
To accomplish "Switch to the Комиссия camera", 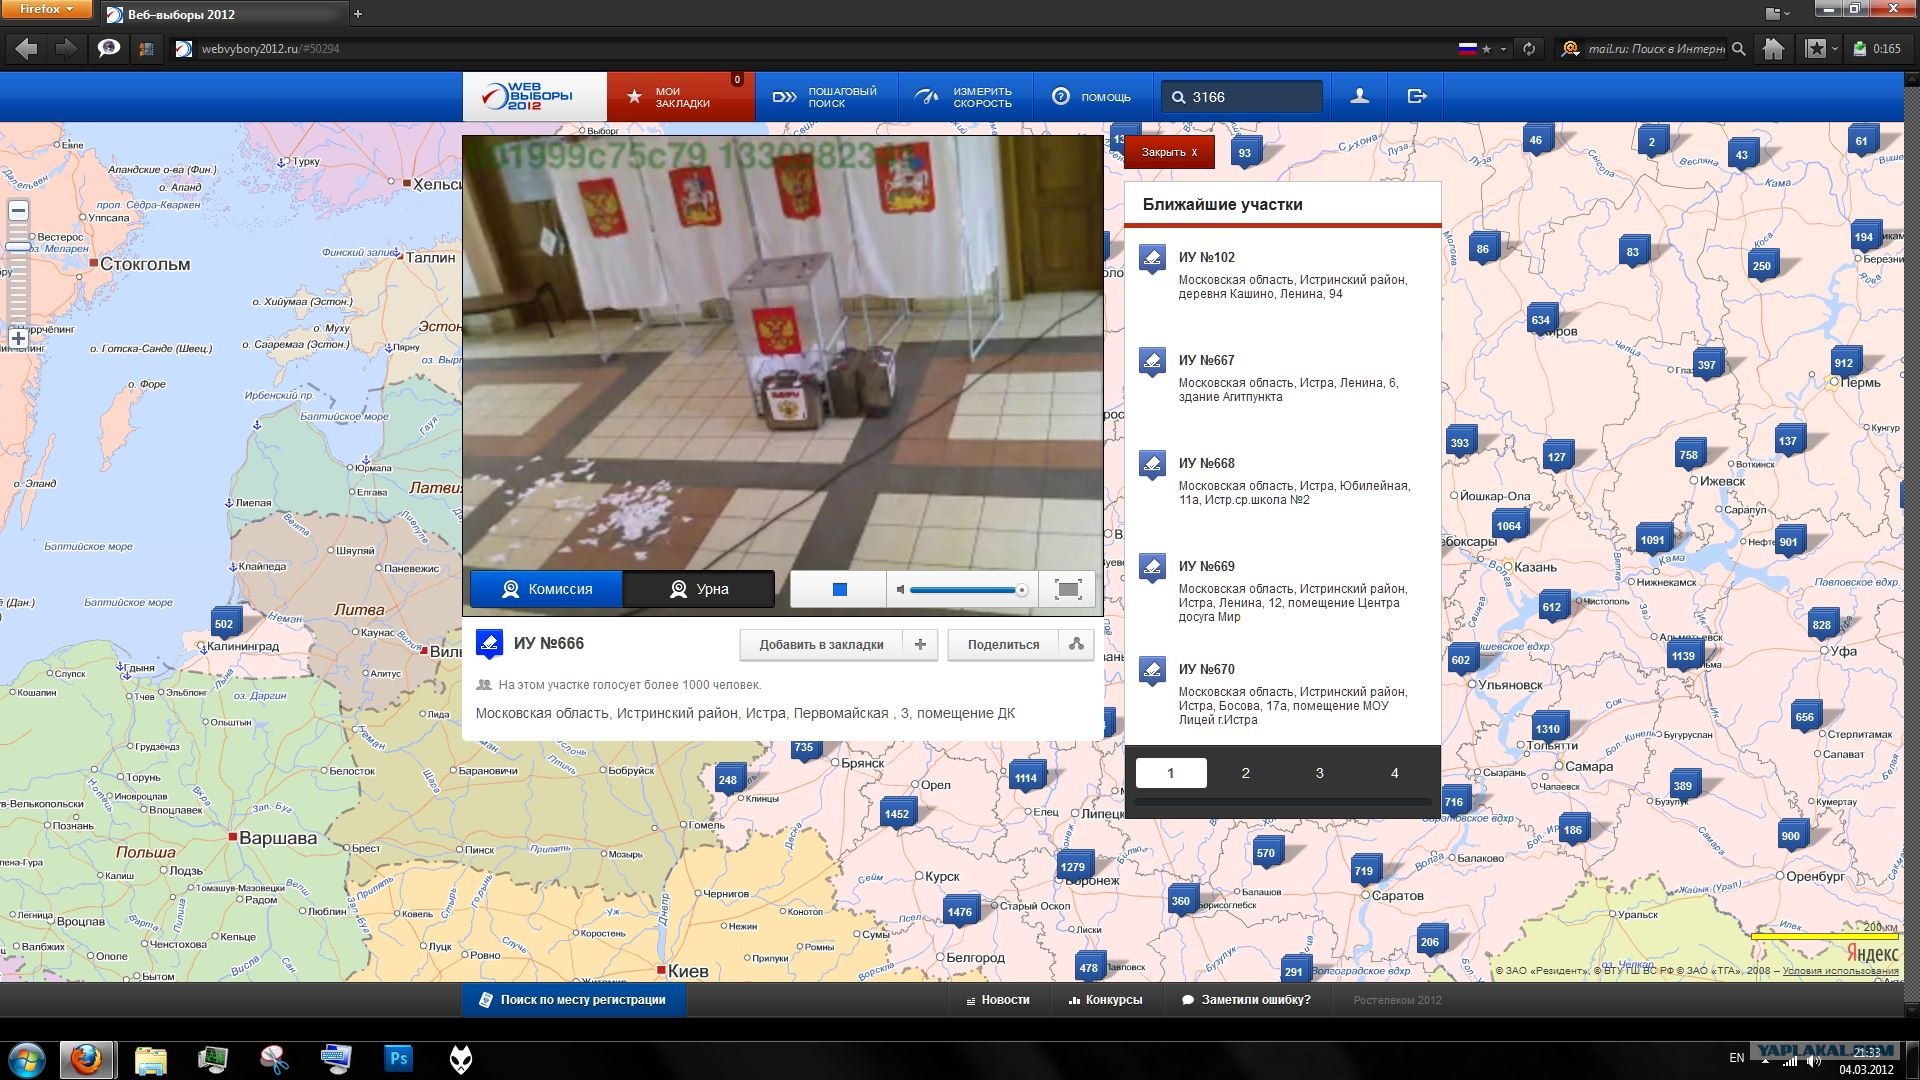I will click(x=547, y=589).
